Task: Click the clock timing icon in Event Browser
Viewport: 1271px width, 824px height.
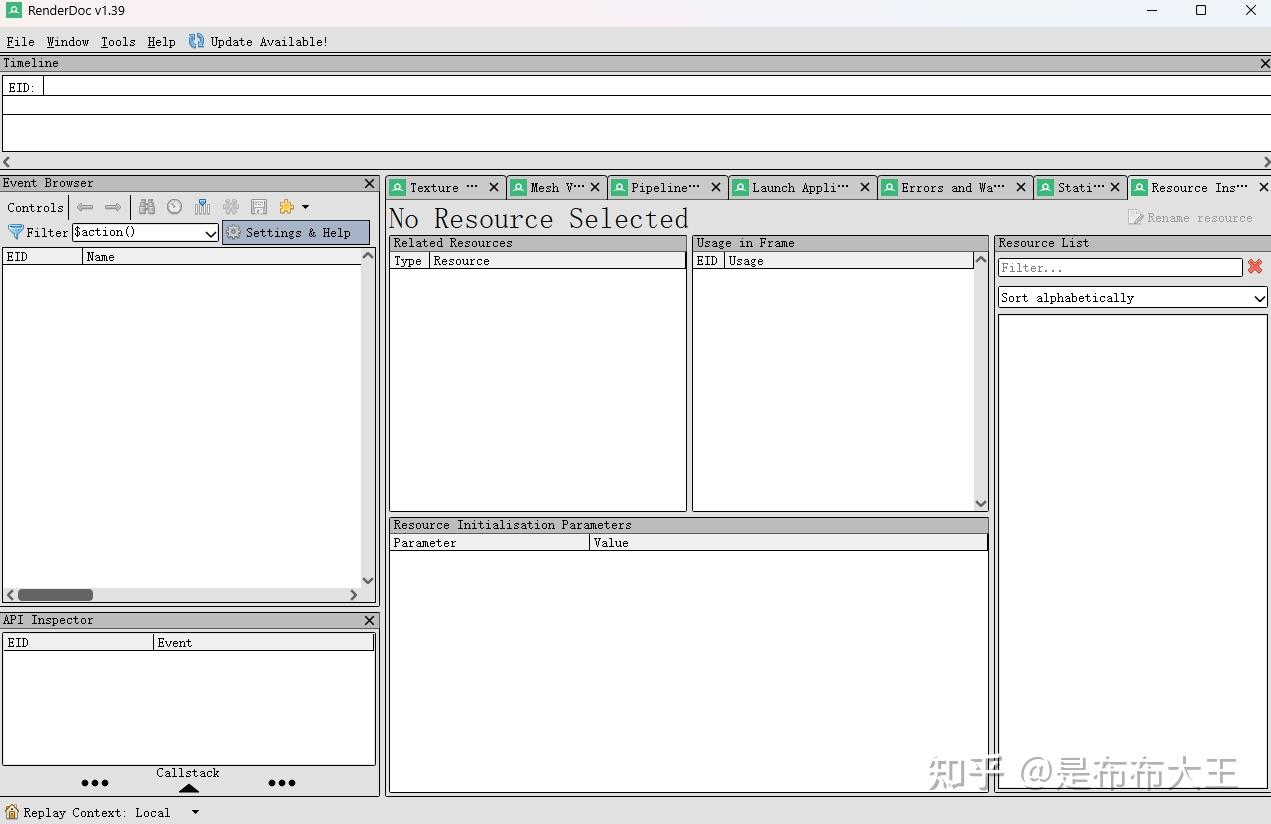Action: [x=175, y=207]
